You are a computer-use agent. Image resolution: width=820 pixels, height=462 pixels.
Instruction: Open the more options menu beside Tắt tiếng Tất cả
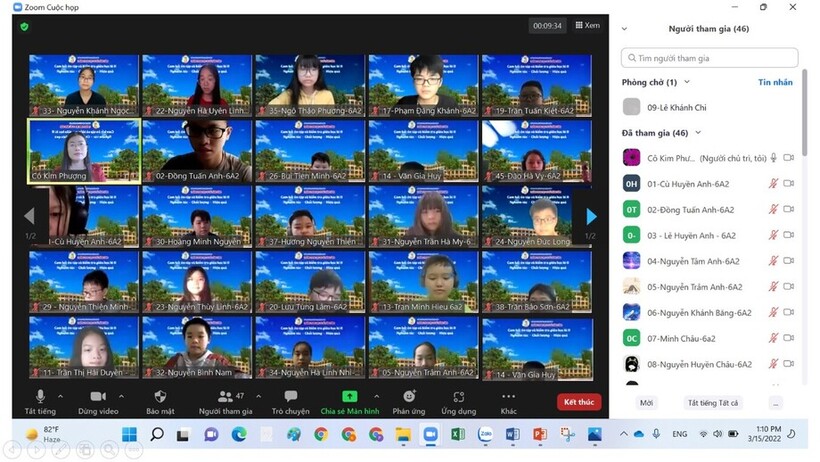click(775, 403)
